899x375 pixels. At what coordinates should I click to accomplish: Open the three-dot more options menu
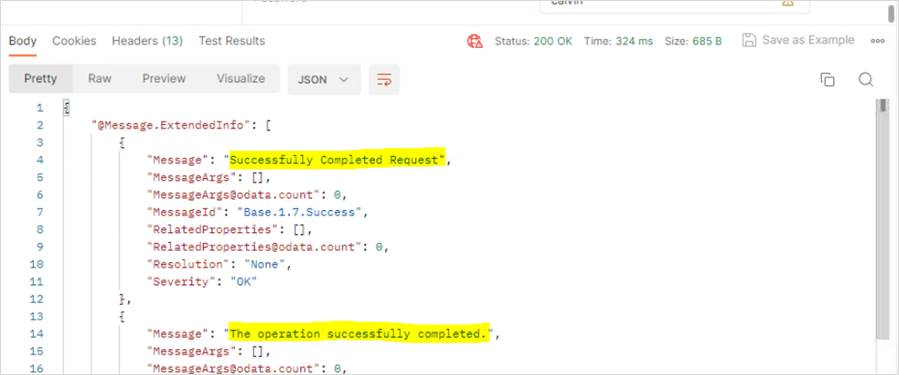coord(877,41)
